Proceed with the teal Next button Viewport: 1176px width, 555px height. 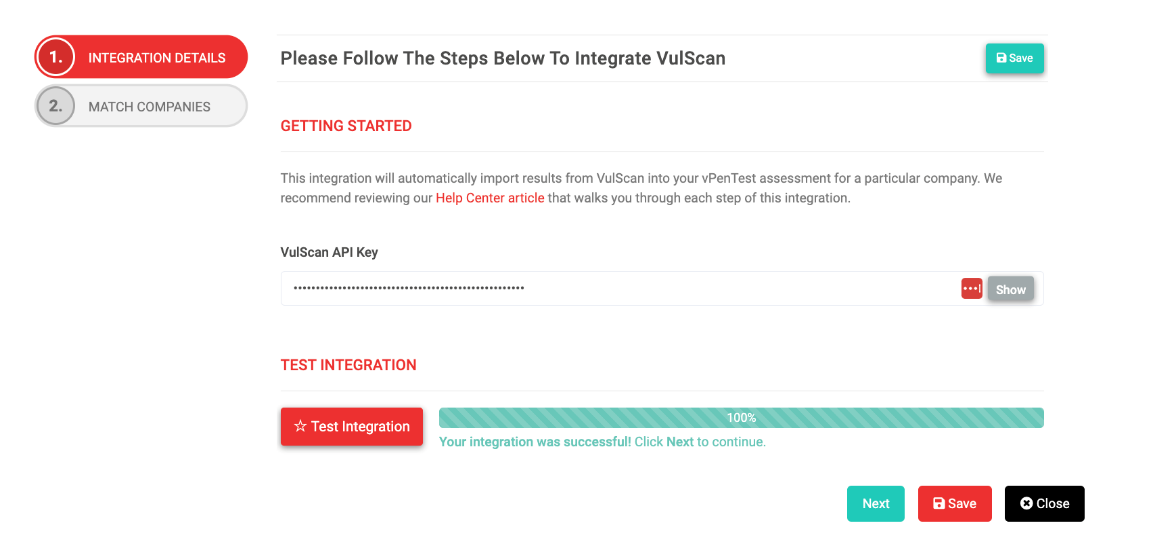(x=875, y=504)
